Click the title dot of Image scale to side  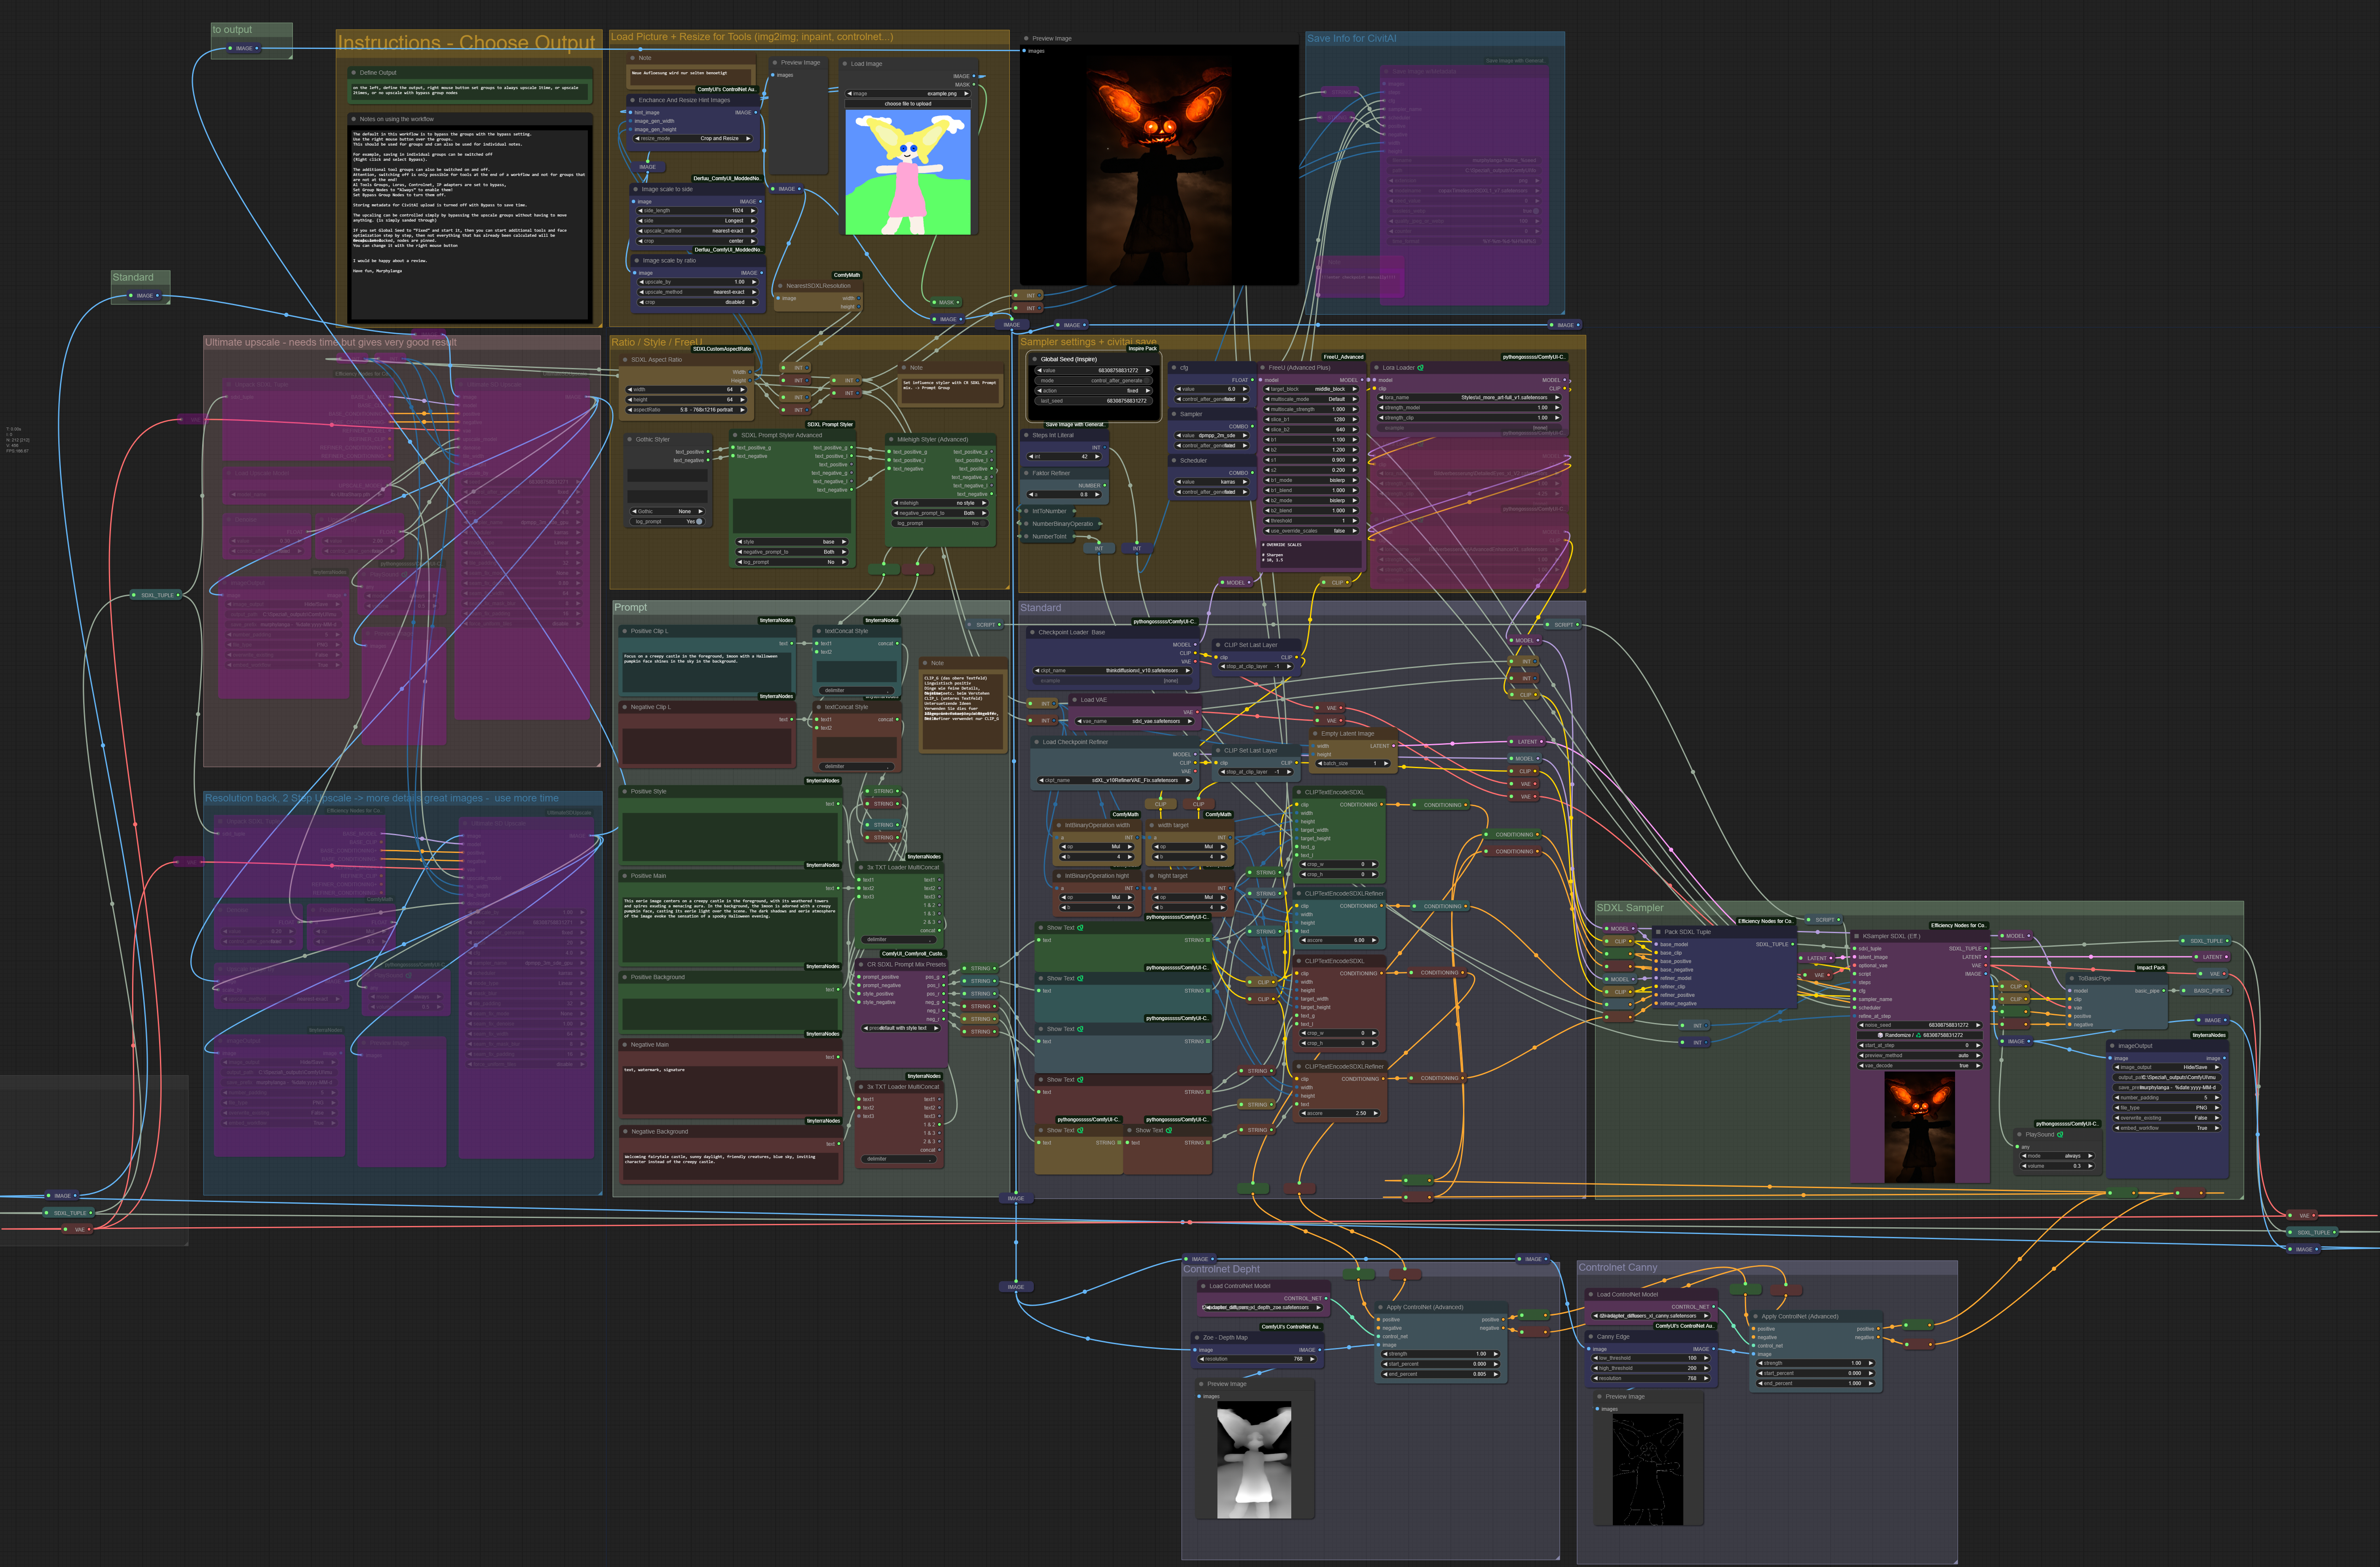636,189
